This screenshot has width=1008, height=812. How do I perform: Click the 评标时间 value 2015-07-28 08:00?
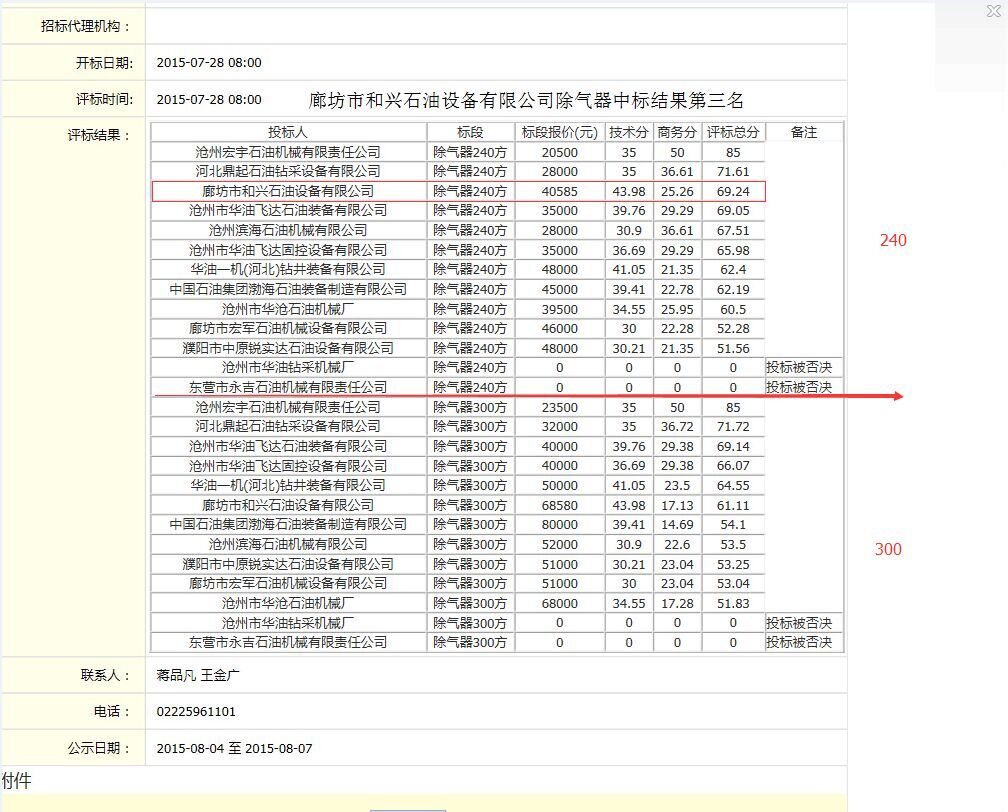coord(209,100)
